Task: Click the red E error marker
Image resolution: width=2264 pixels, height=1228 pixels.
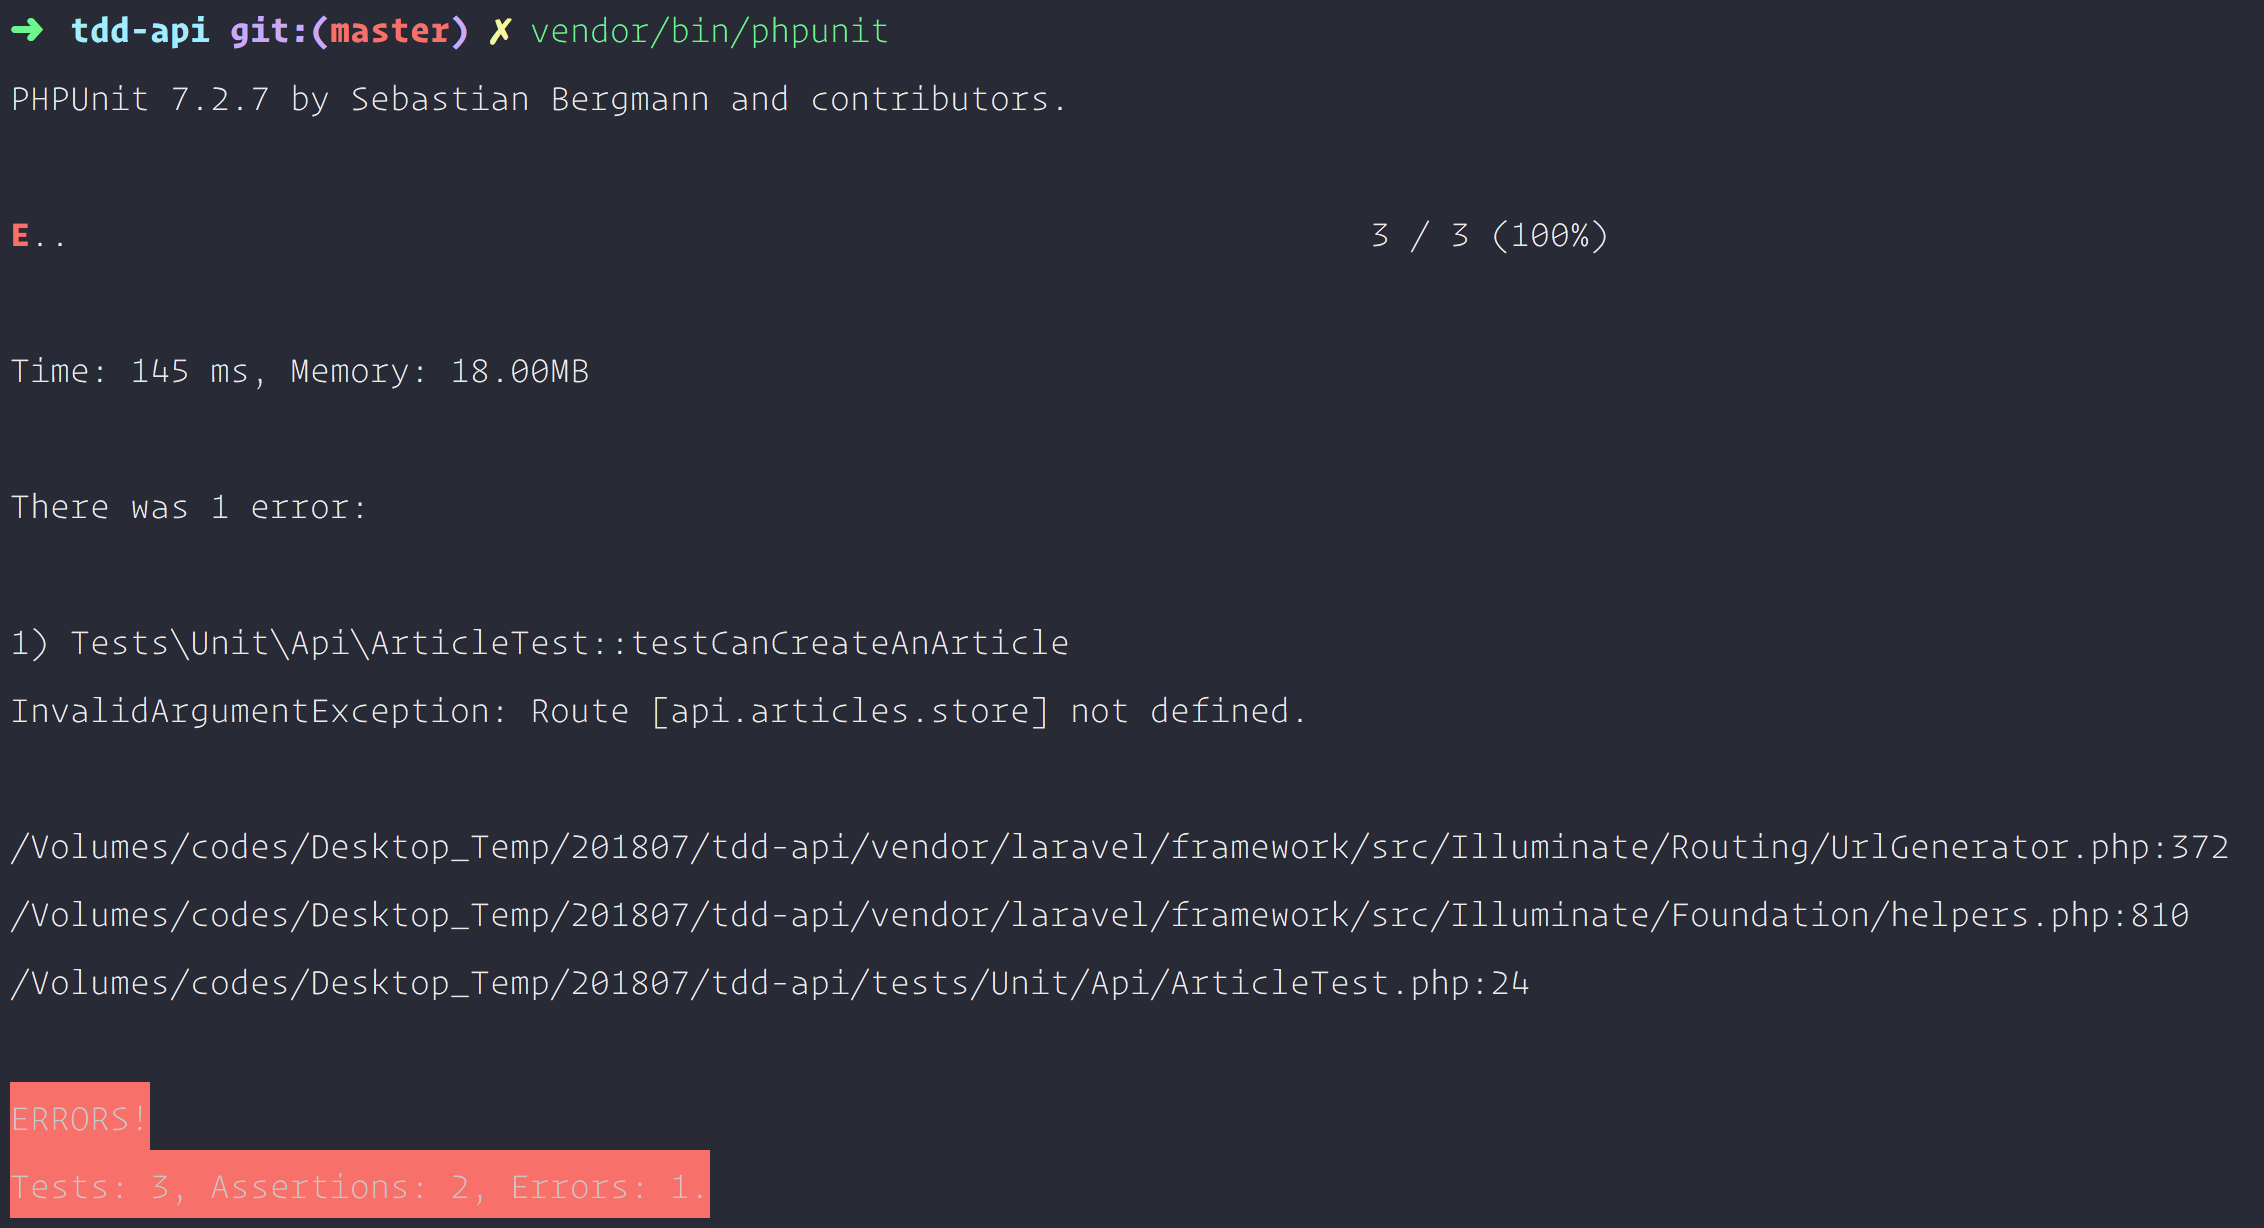Action: 20,236
